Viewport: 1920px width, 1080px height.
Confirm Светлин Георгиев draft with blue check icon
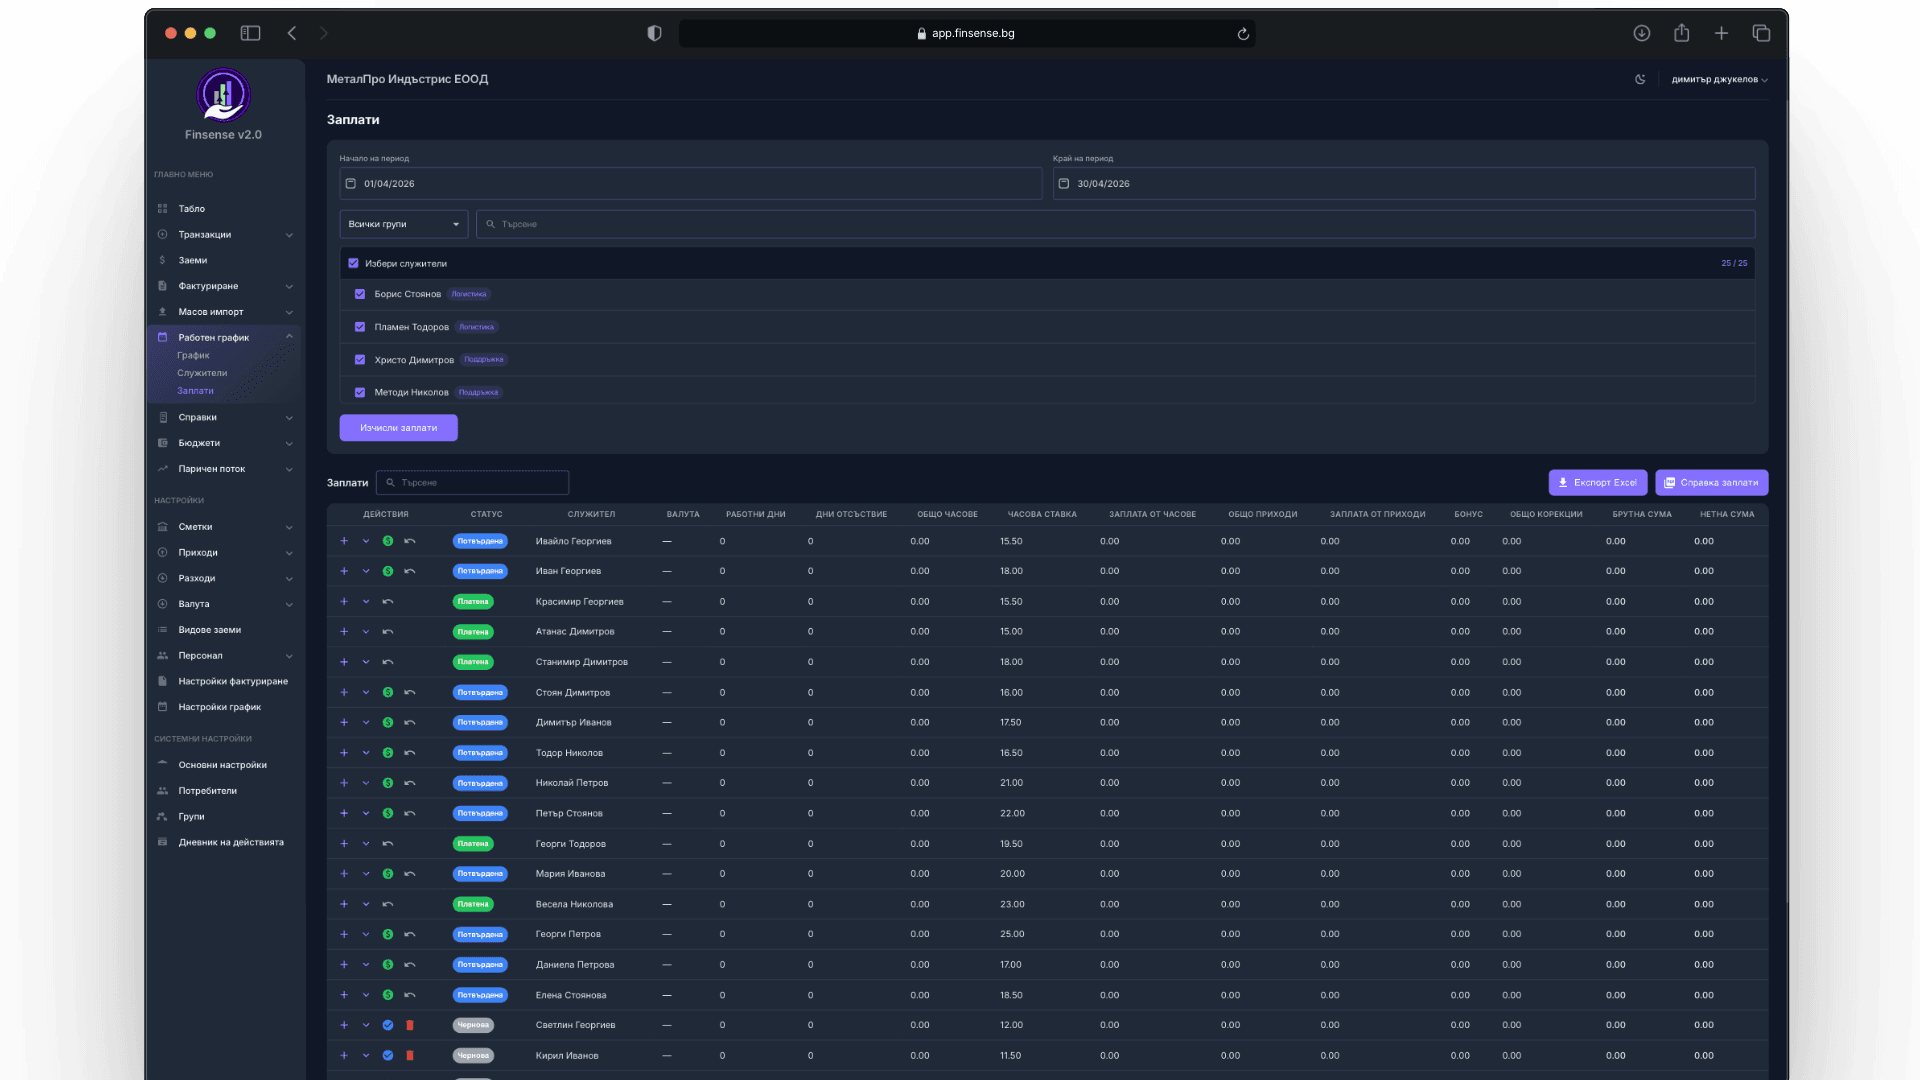(388, 1025)
